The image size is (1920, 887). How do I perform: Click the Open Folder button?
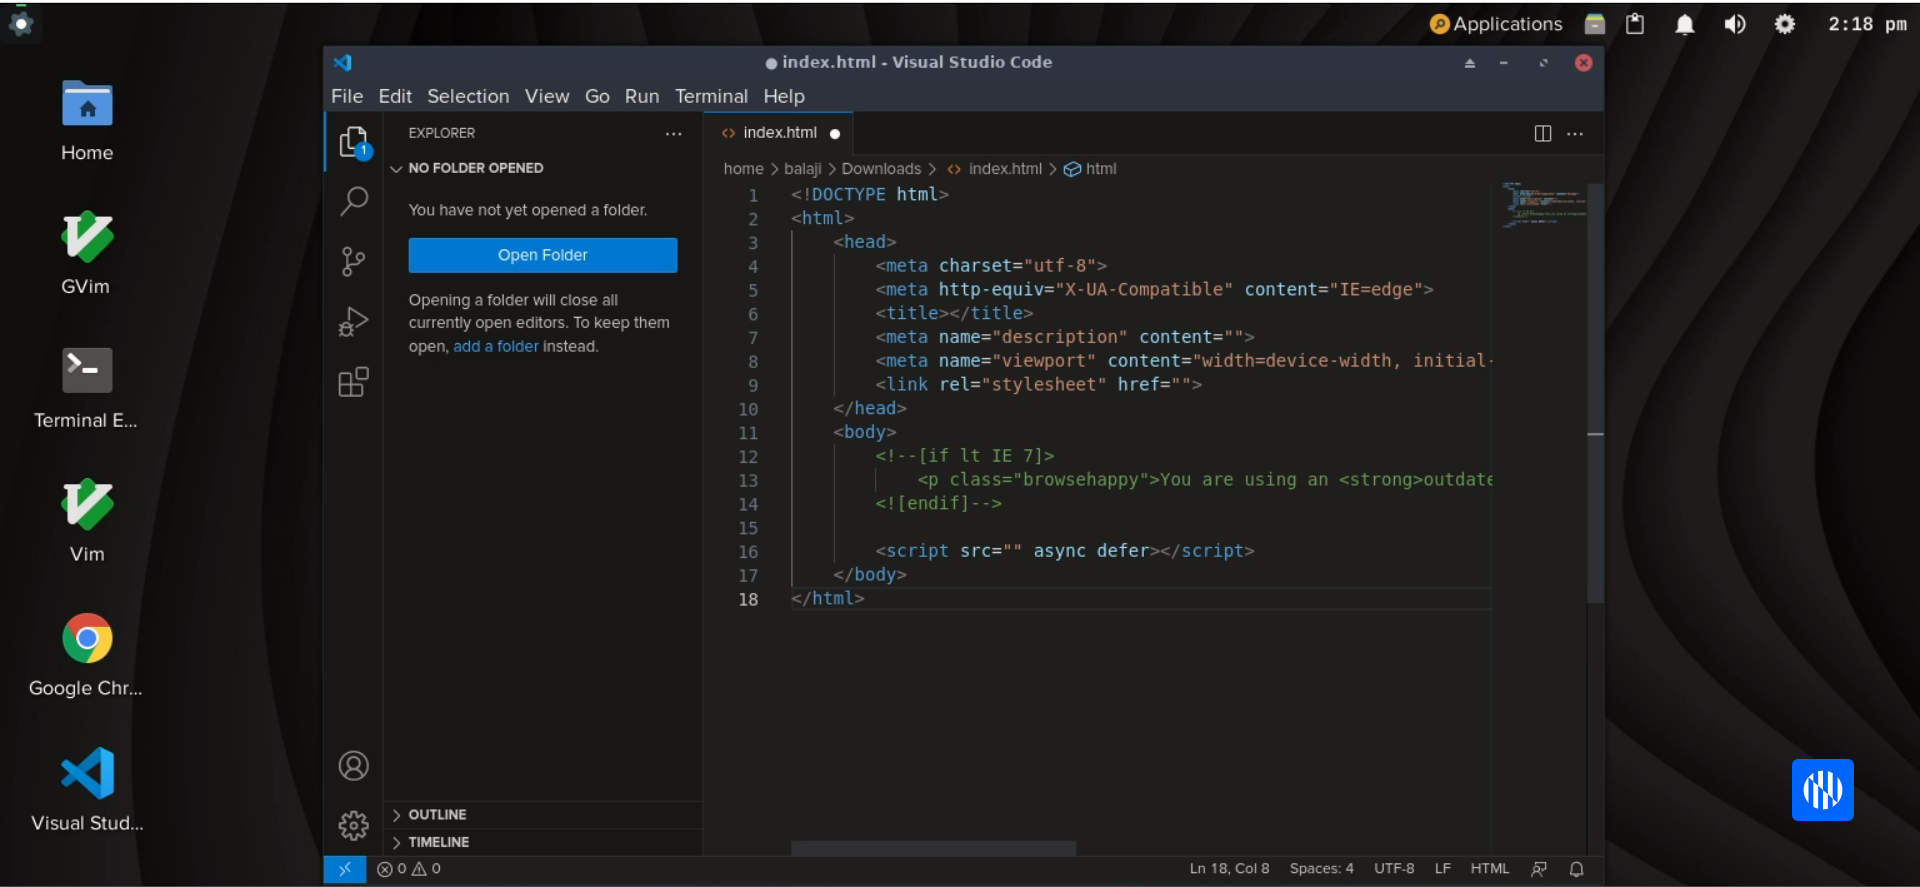[x=542, y=255]
